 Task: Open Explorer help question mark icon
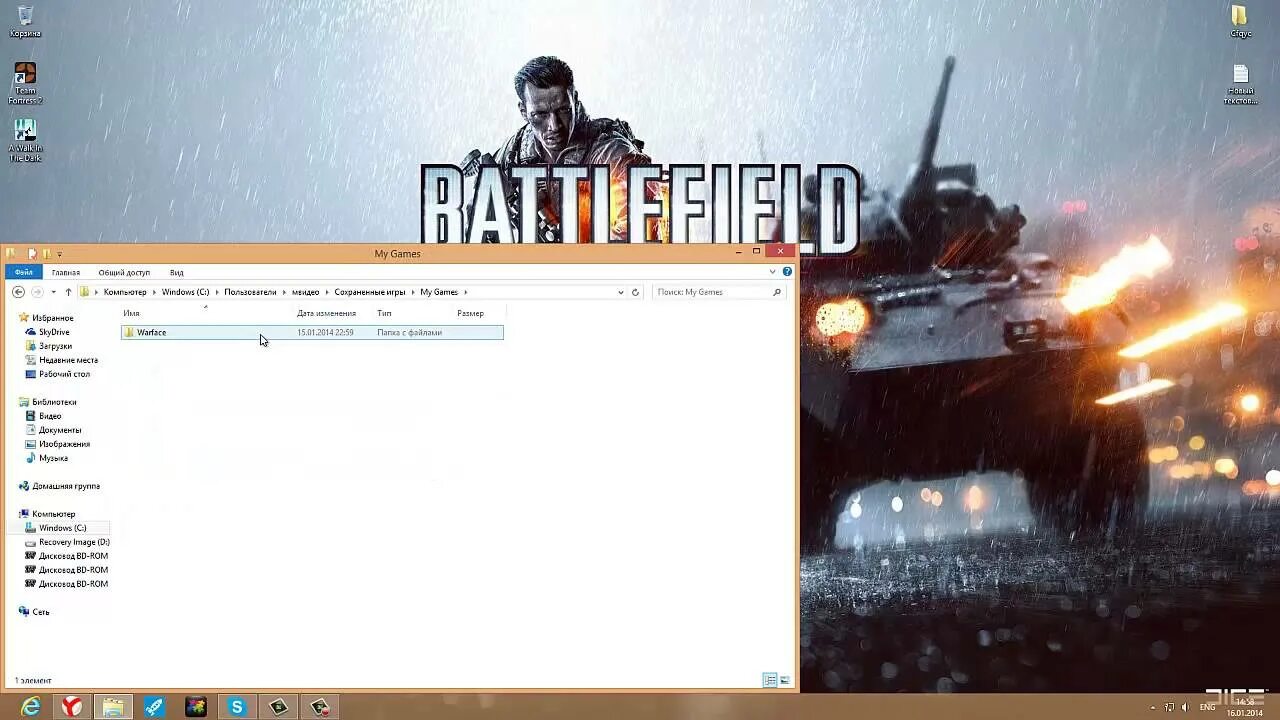[x=787, y=272]
